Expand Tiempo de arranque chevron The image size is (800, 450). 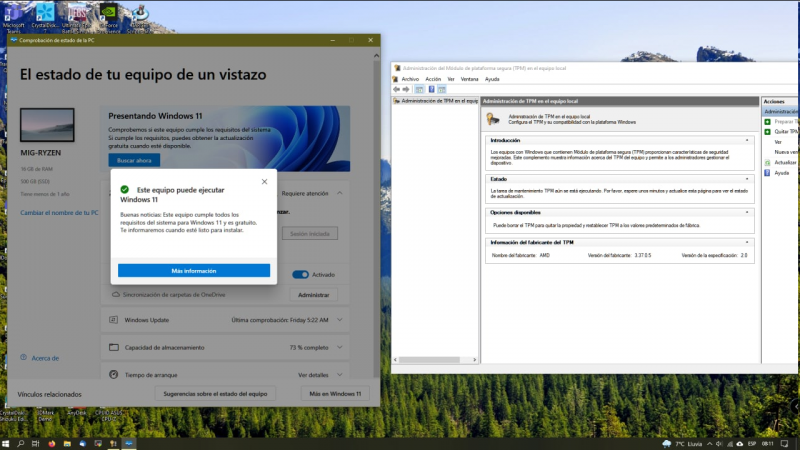(x=340, y=375)
